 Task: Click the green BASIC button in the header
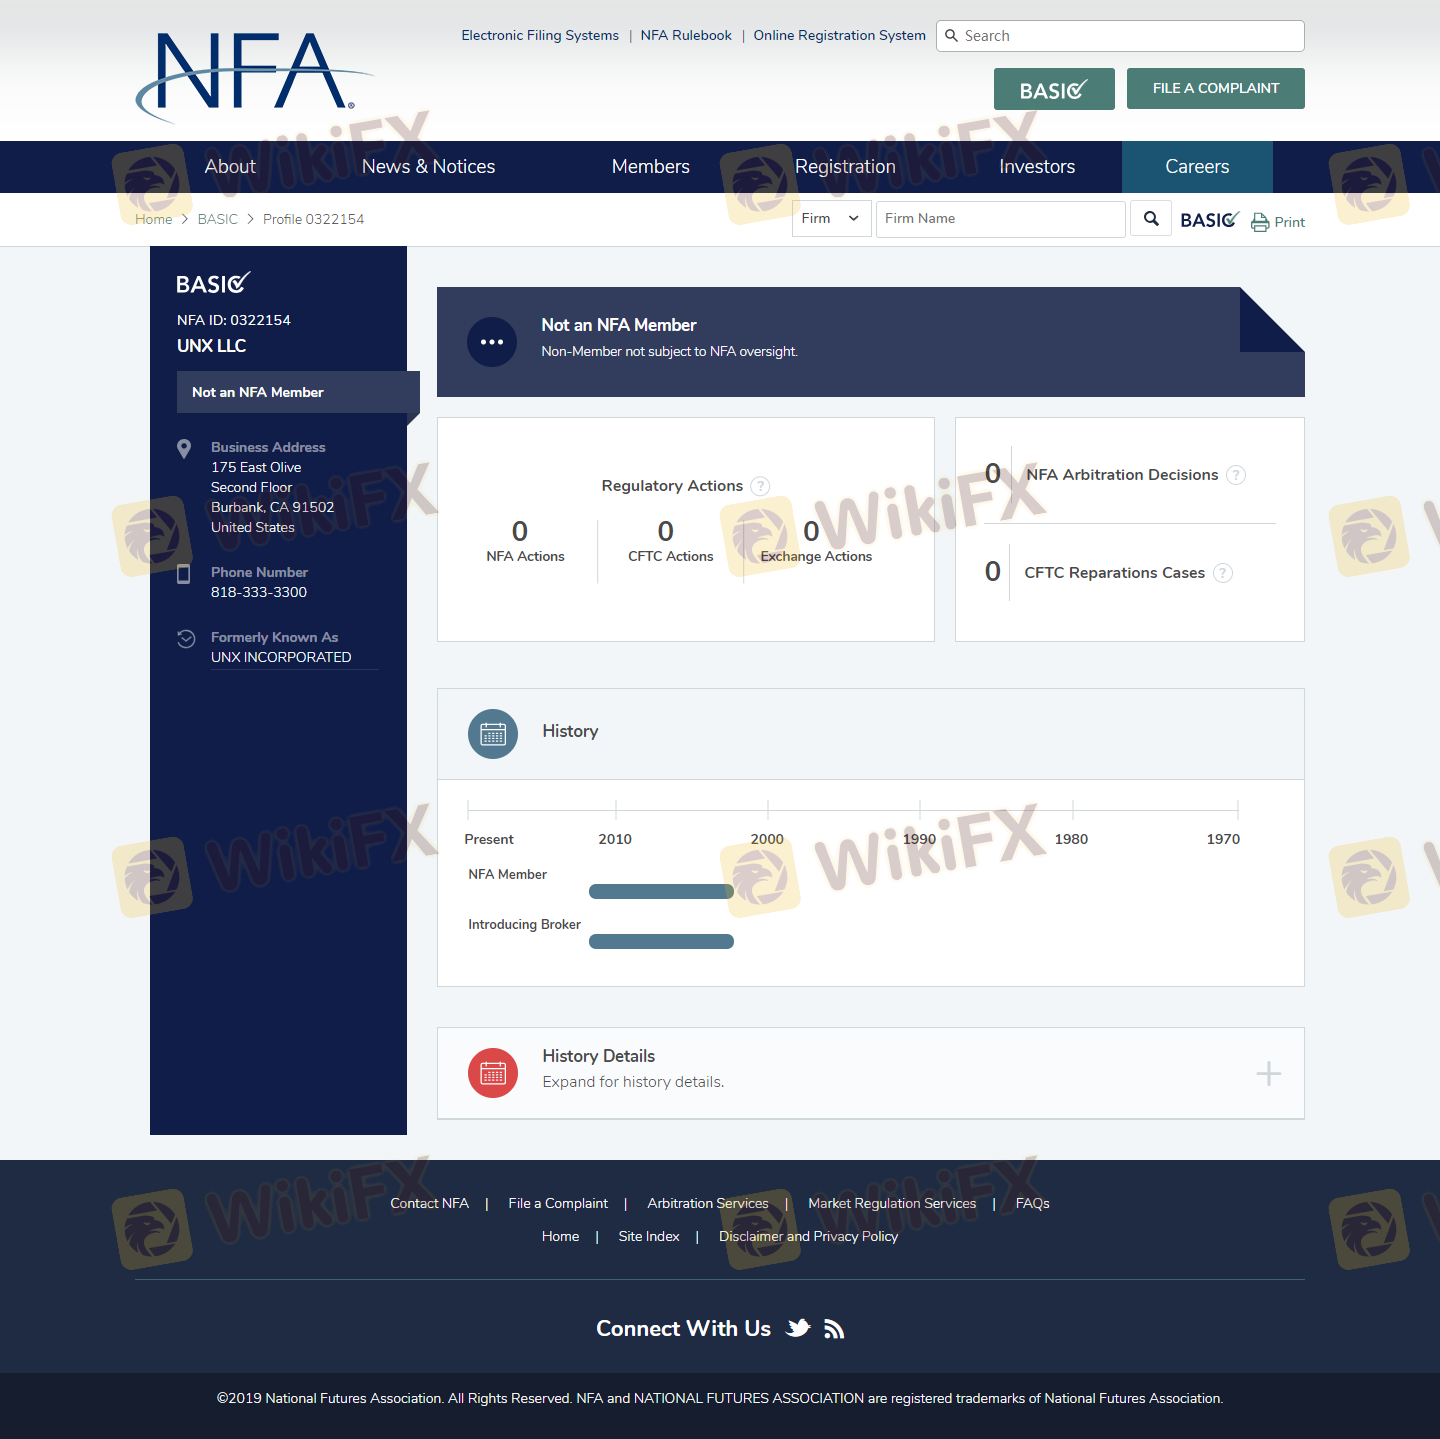tap(1054, 89)
